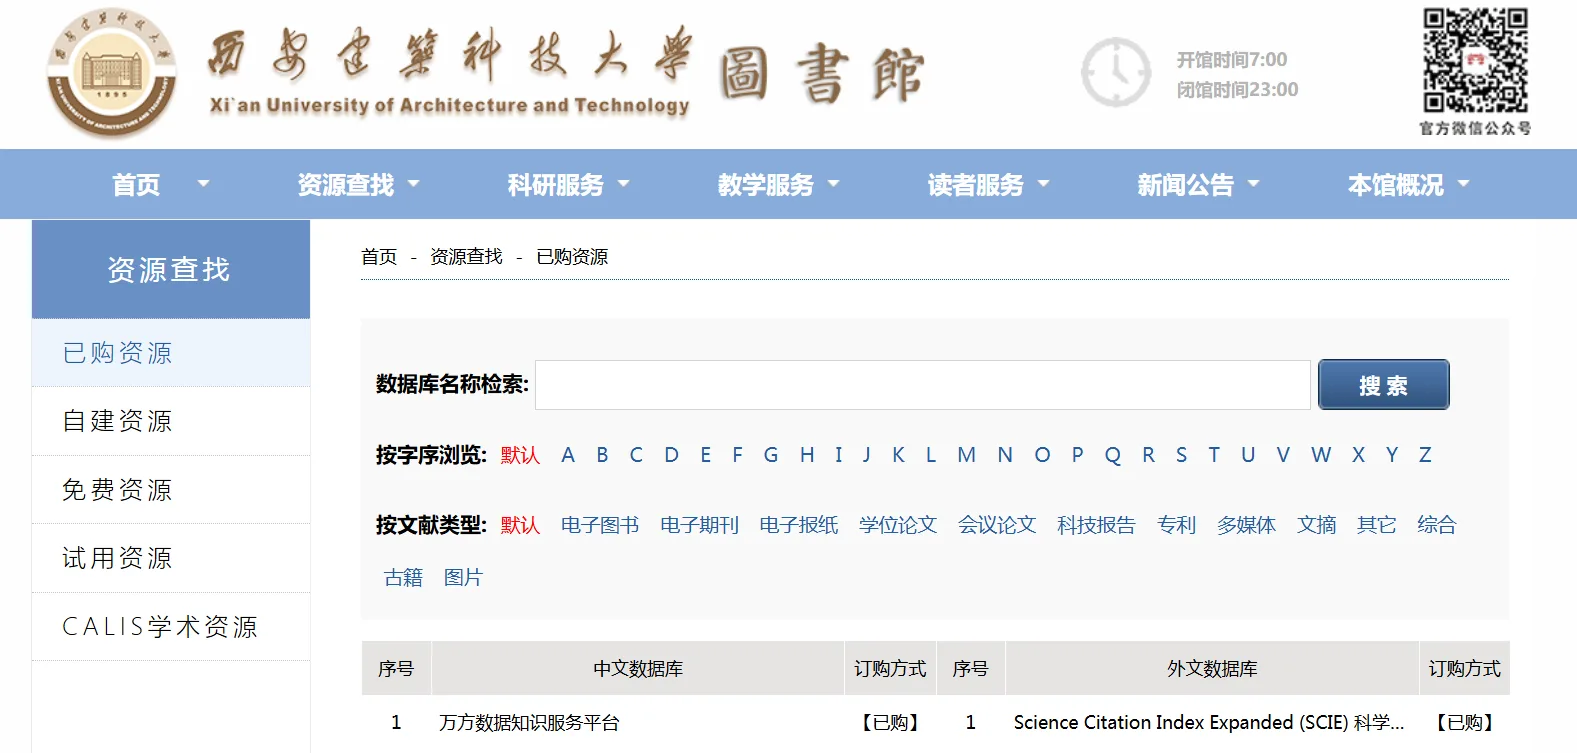Filter by 学位论文 document type
This screenshot has height=753, width=1577.
coord(898,525)
